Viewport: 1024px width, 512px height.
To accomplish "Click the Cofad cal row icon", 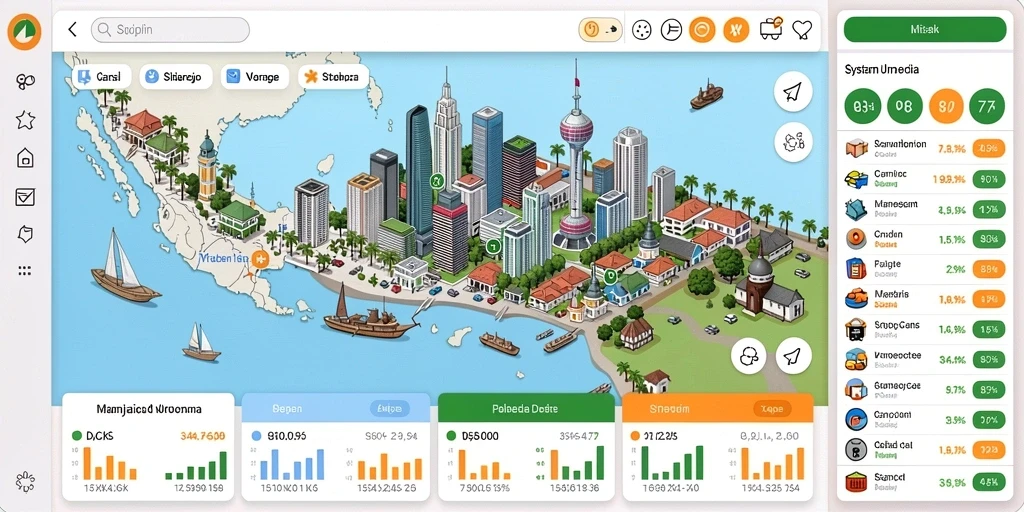I will (x=856, y=449).
